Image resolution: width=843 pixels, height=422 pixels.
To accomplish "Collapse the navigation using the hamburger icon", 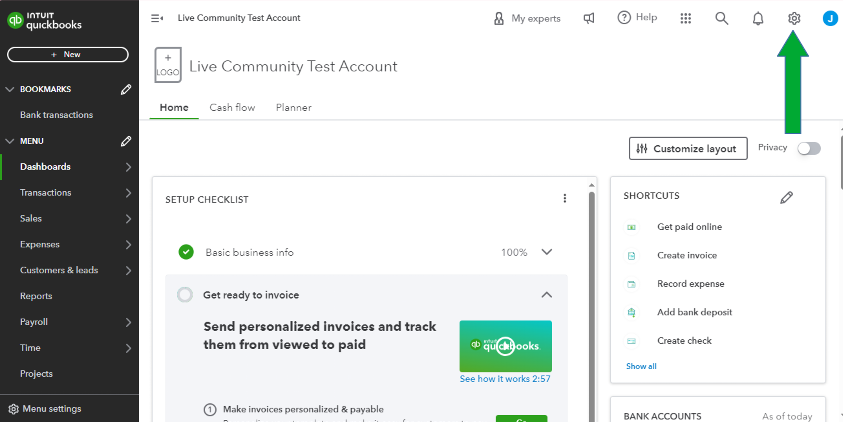I will 157,18.
